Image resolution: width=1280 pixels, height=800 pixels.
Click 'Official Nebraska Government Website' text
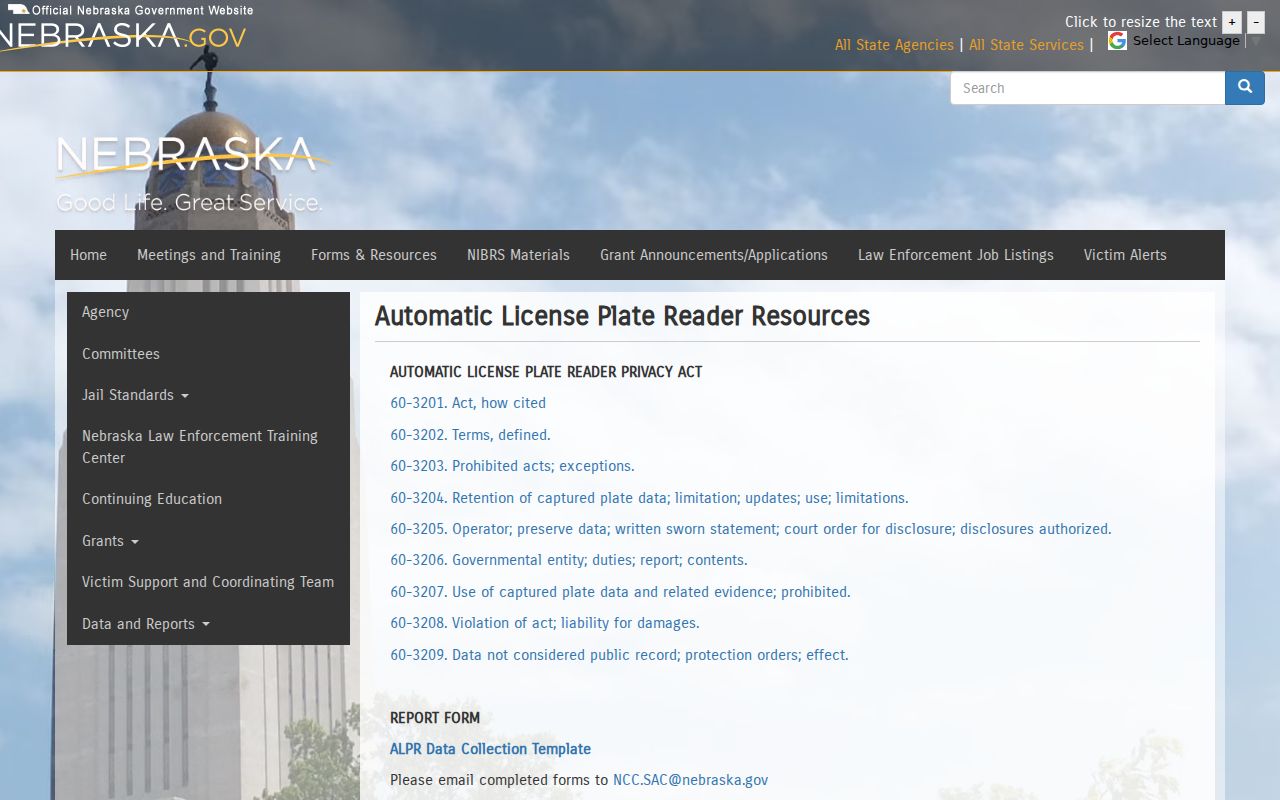pos(142,10)
